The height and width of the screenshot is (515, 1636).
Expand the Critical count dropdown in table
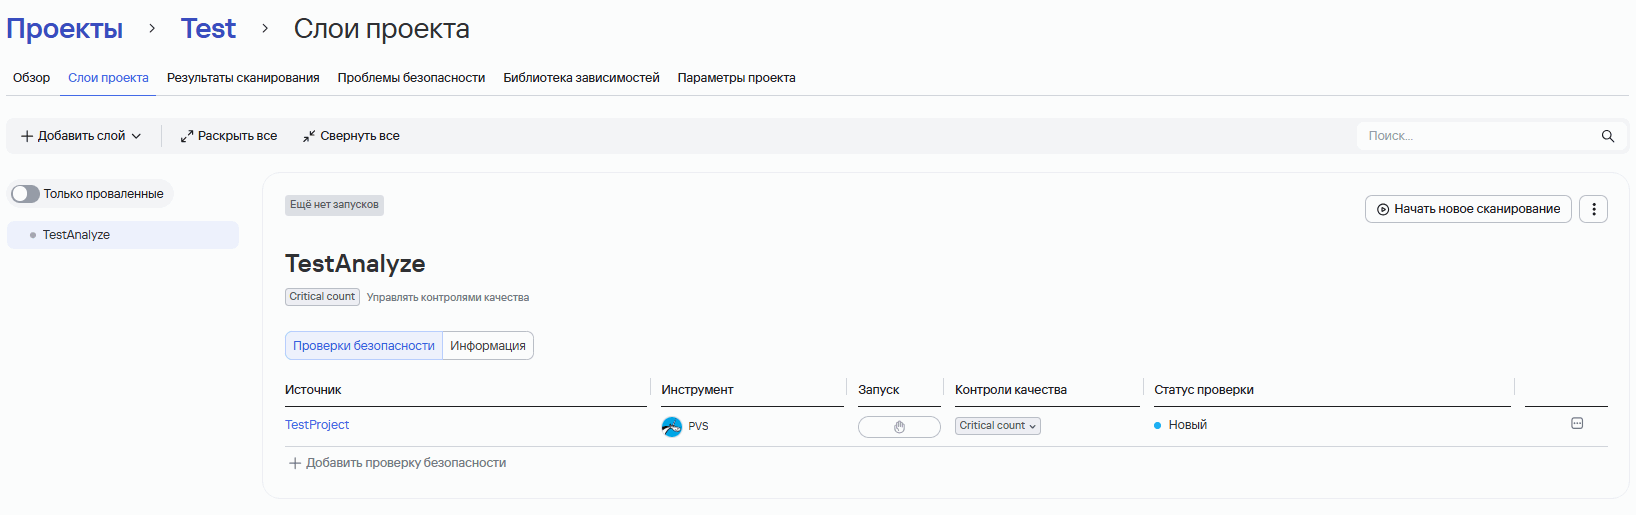coord(997,426)
